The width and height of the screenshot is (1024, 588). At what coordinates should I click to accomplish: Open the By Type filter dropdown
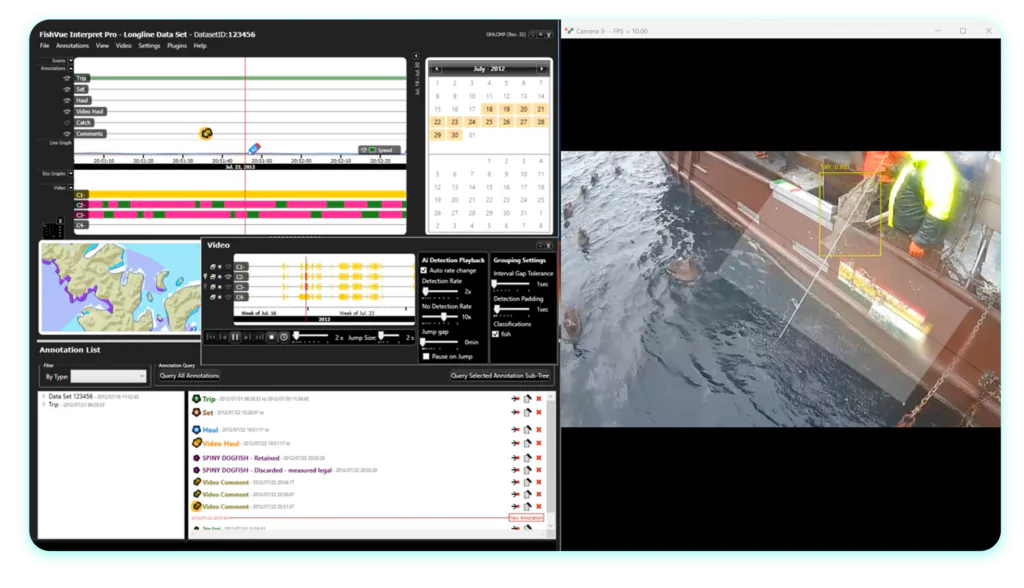tap(108, 376)
